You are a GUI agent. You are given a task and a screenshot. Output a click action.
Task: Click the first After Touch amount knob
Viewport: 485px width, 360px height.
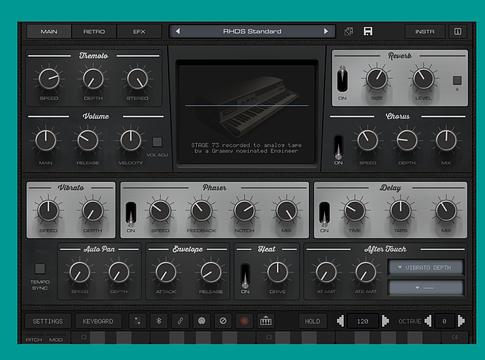tap(326, 272)
